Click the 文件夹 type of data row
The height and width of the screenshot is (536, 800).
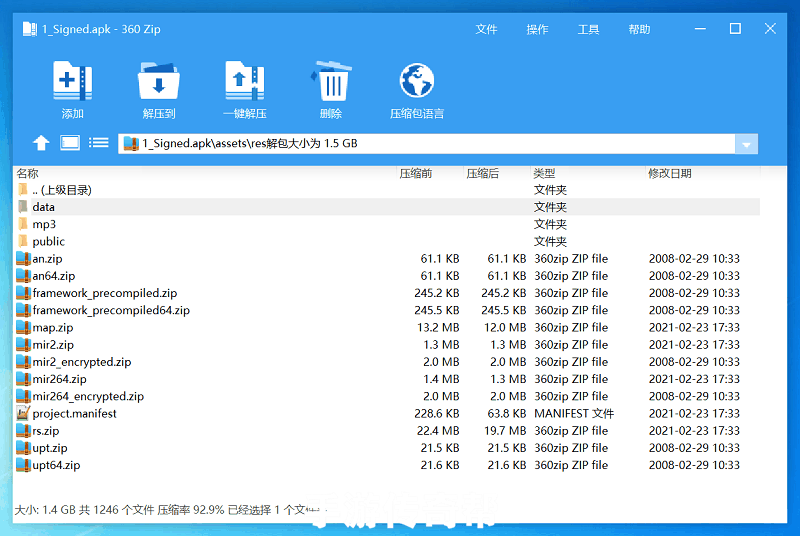(550, 207)
